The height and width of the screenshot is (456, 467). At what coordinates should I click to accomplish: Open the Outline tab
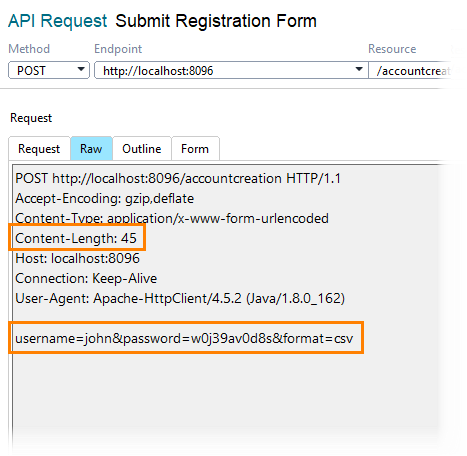pyautogui.click(x=142, y=148)
